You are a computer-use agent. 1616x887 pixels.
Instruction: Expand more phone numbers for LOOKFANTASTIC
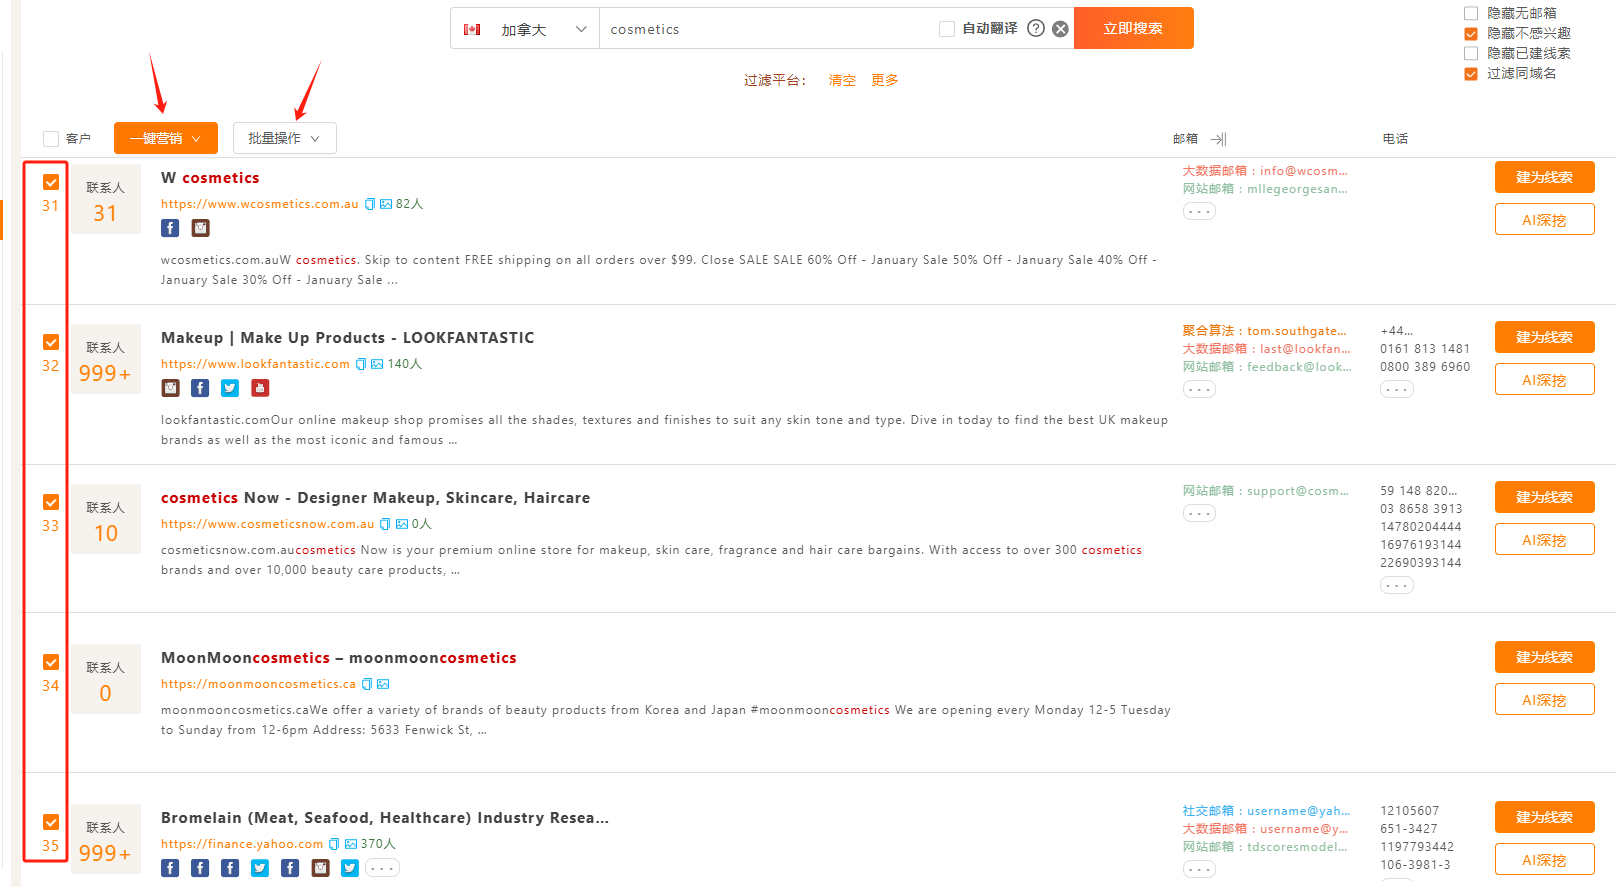point(1397,389)
